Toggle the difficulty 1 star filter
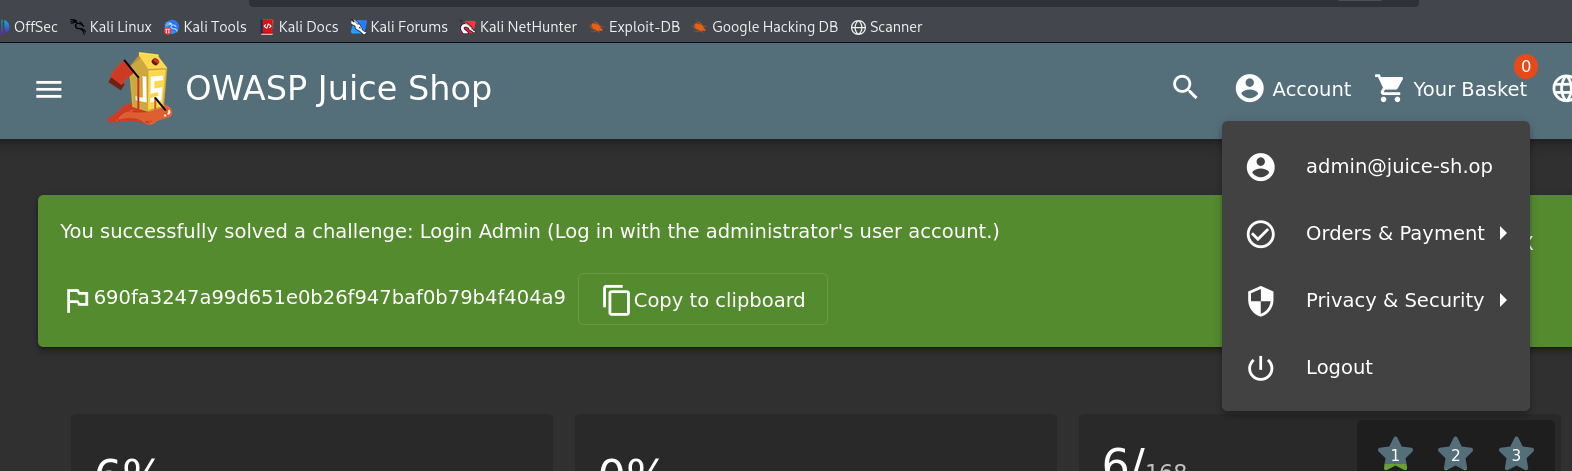The image size is (1572, 471). tap(1395, 454)
